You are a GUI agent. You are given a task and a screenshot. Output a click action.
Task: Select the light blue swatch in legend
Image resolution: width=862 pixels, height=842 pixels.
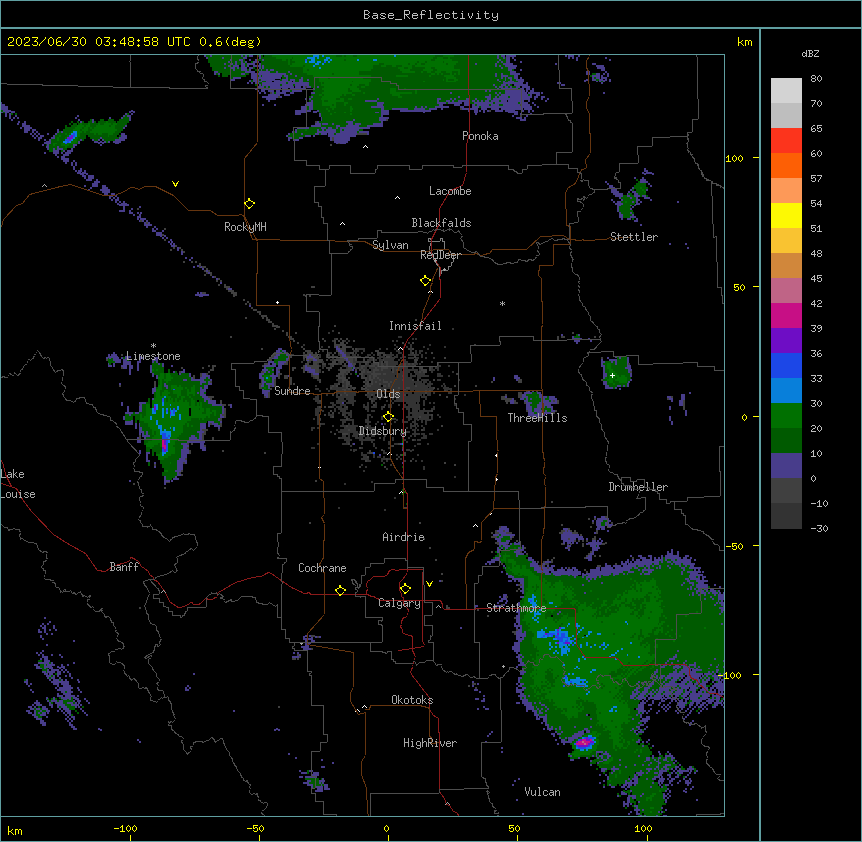click(786, 391)
